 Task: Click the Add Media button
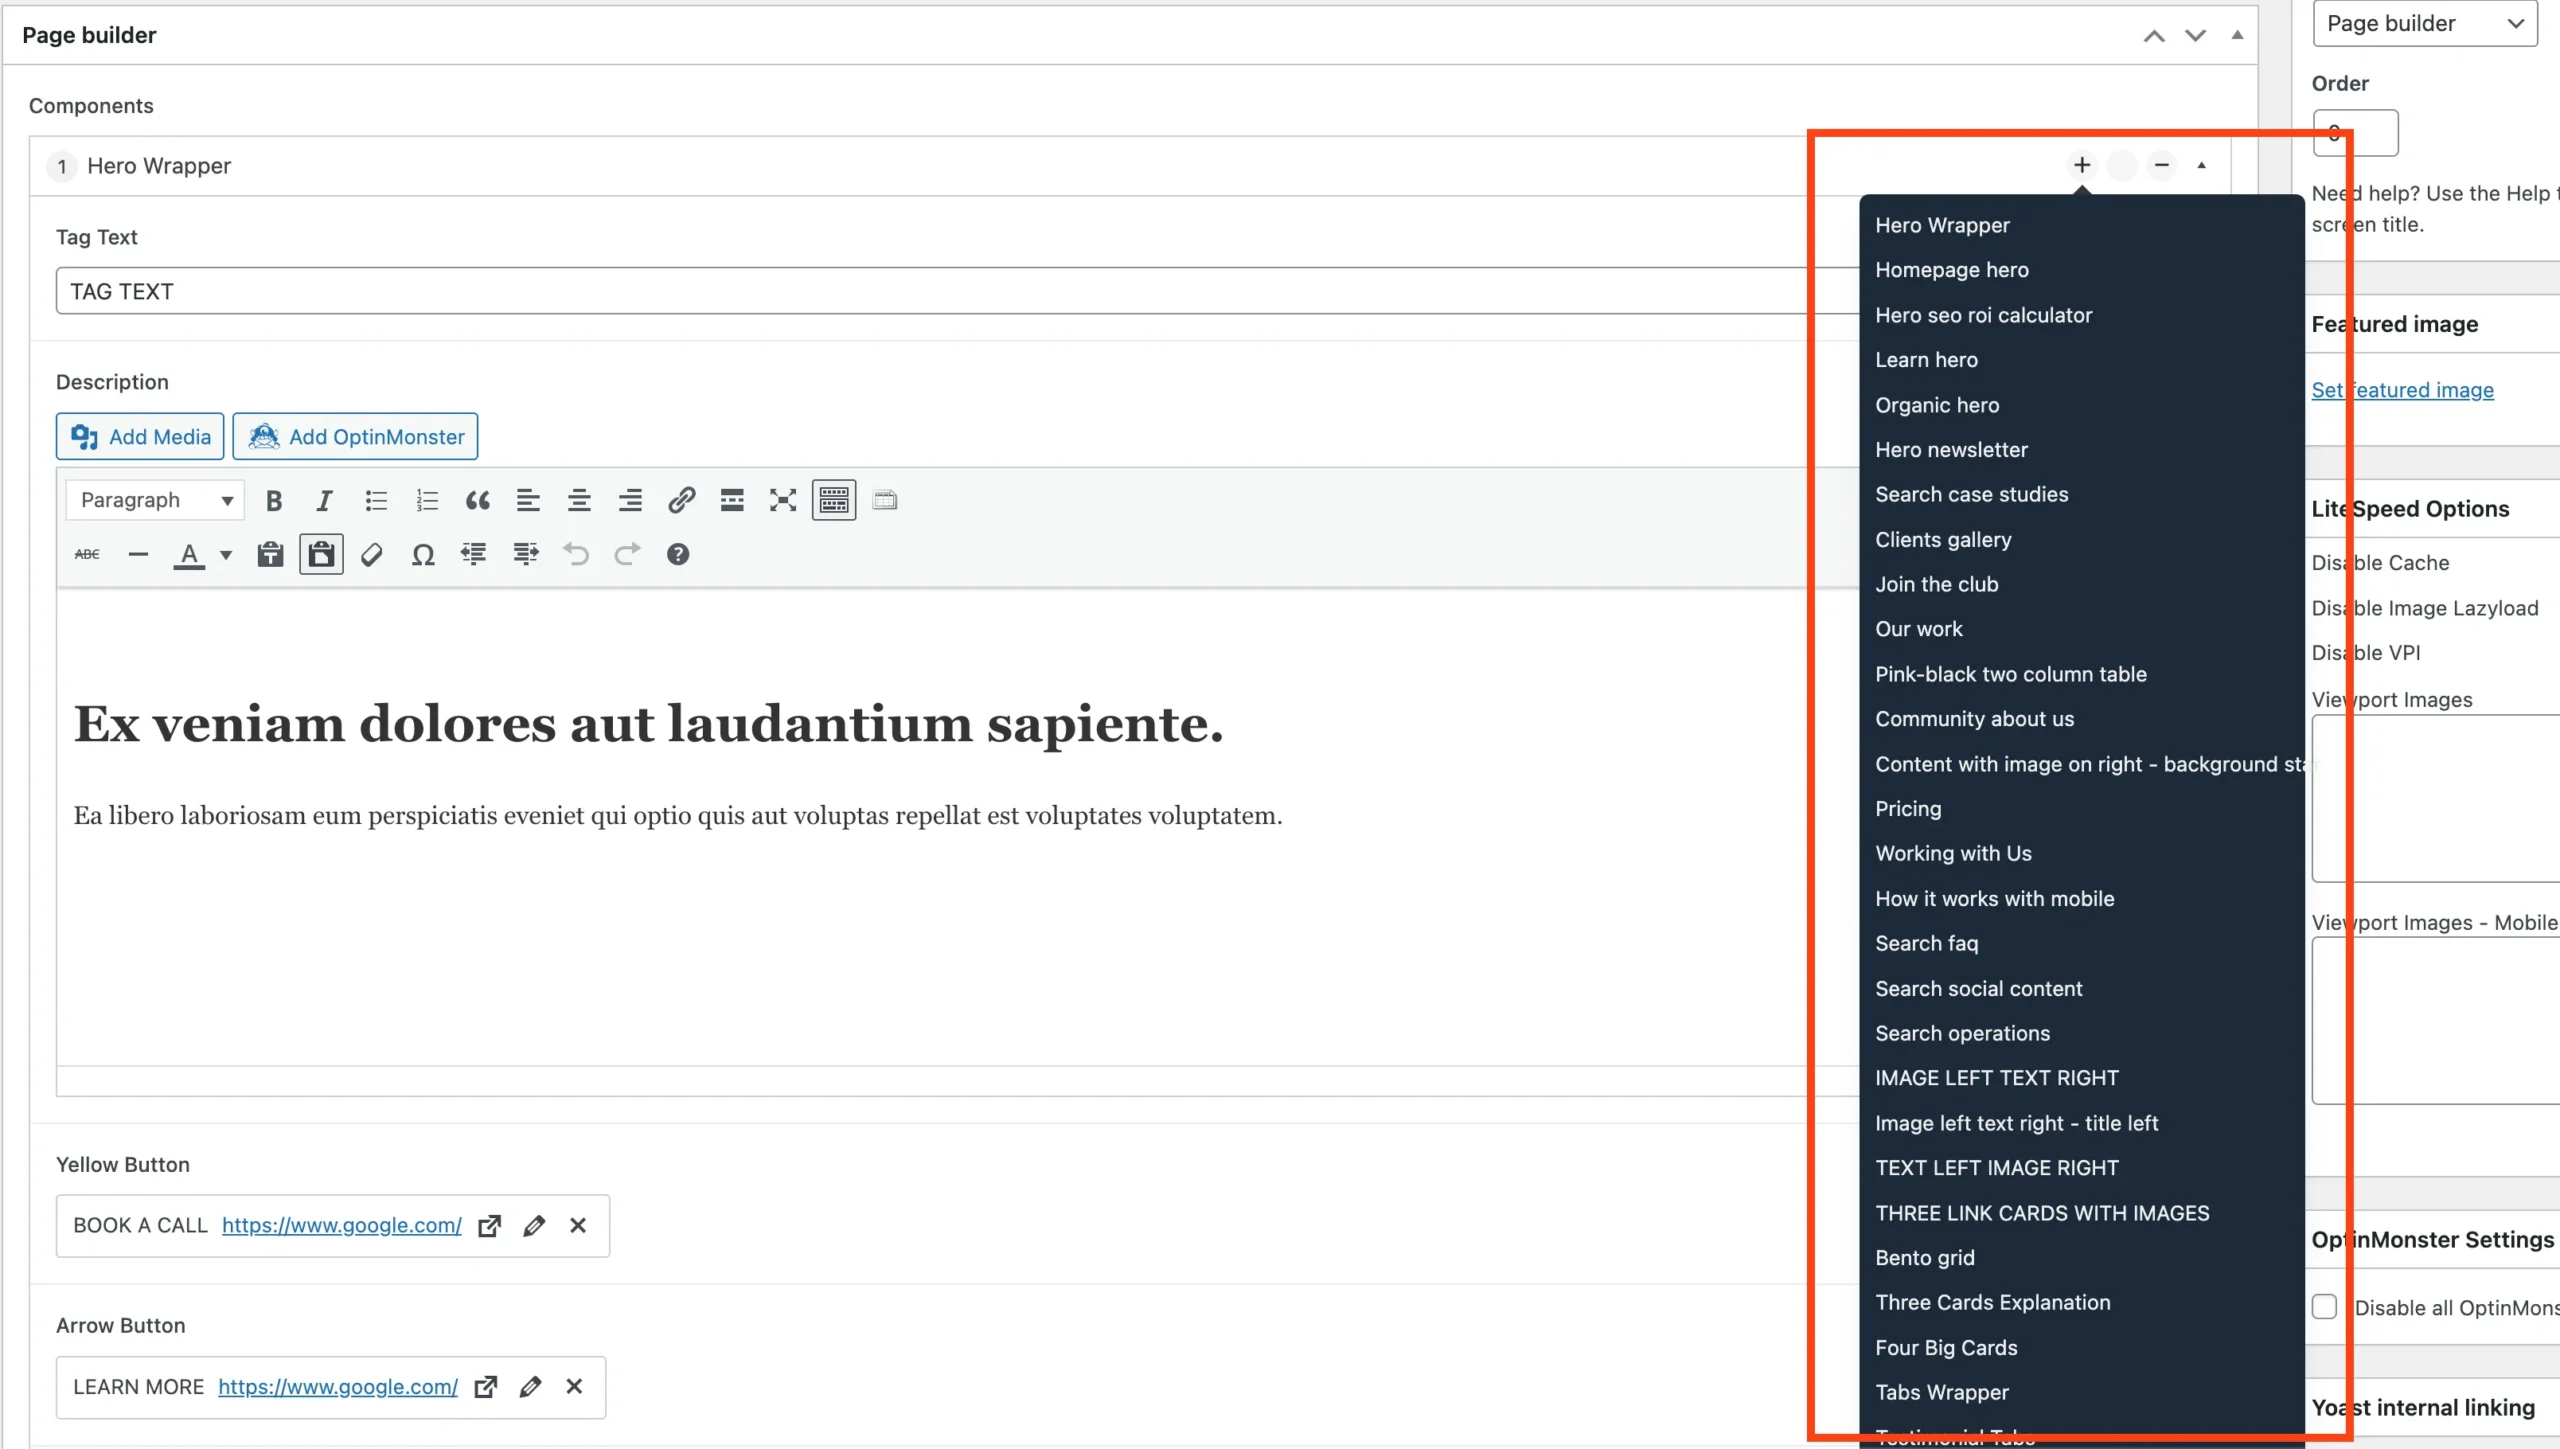[x=139, y=436]
